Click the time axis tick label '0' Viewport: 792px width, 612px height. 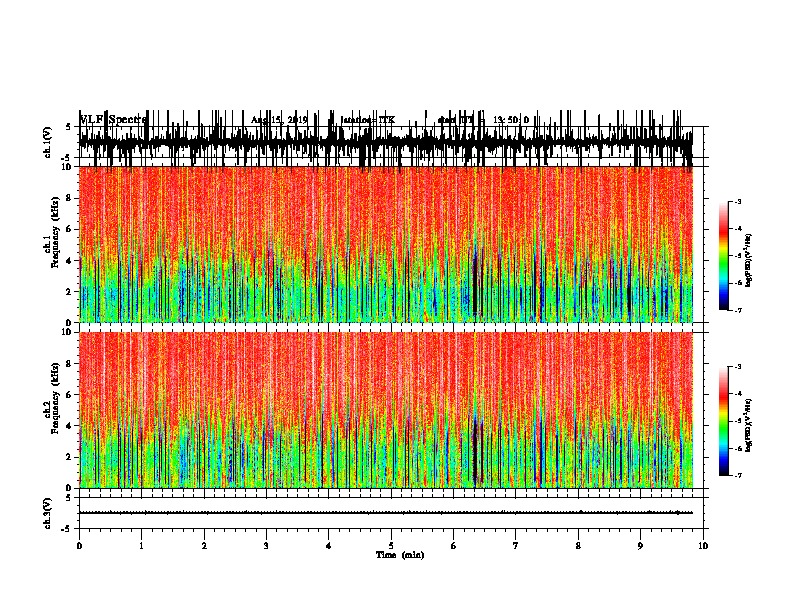click(79, 546)
